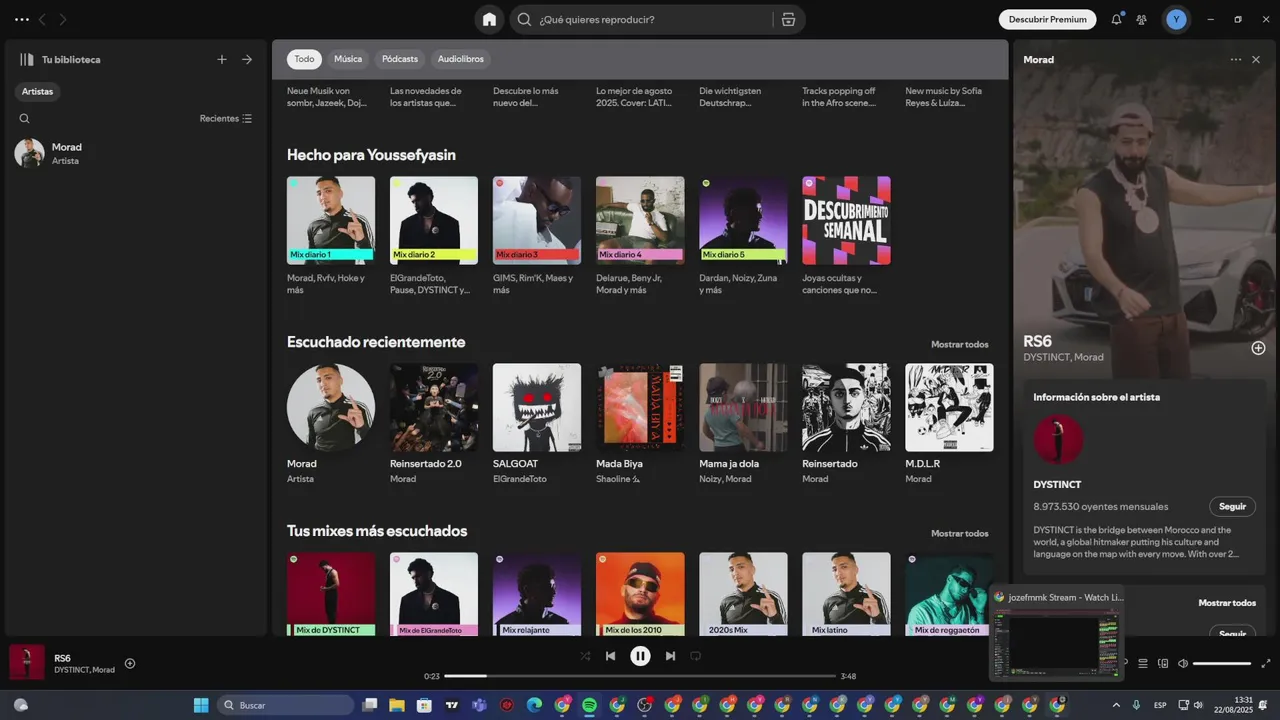Collapse Tu biblioteca via library icon

27,59
